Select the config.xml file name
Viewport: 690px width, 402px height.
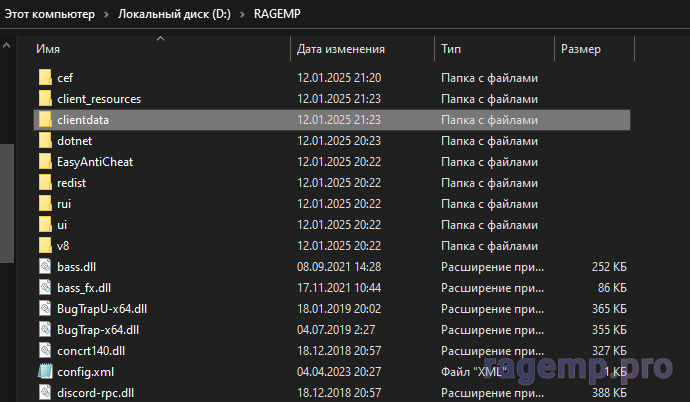[85, 372]
